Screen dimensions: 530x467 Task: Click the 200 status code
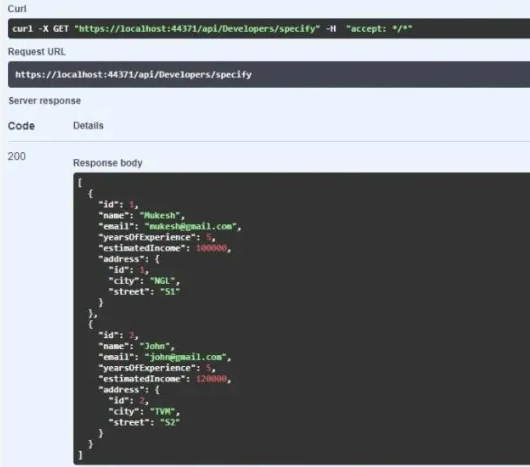pyautogui.click(x=17, y=156)
